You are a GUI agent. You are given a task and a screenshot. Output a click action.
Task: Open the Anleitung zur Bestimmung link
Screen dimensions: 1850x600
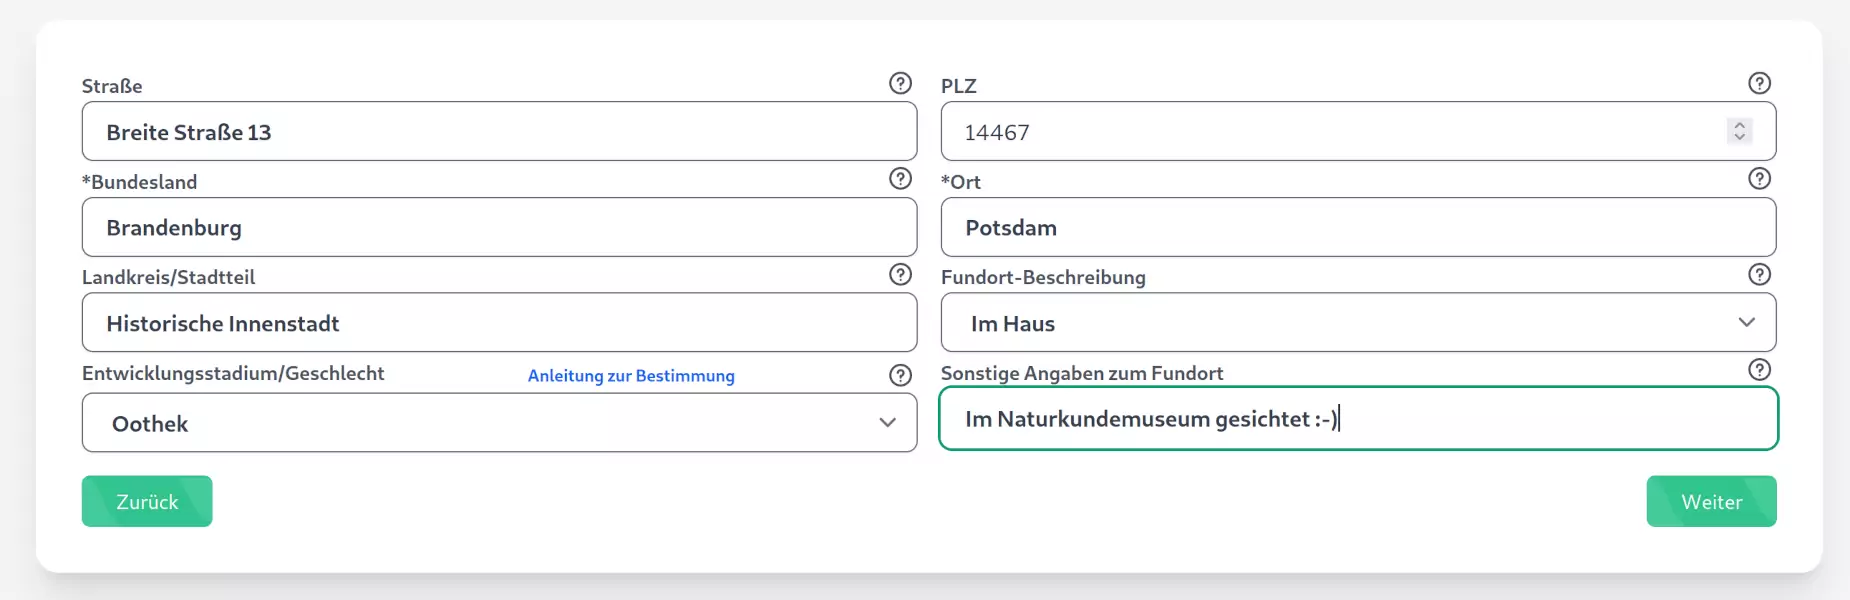(x=631, y=376)
